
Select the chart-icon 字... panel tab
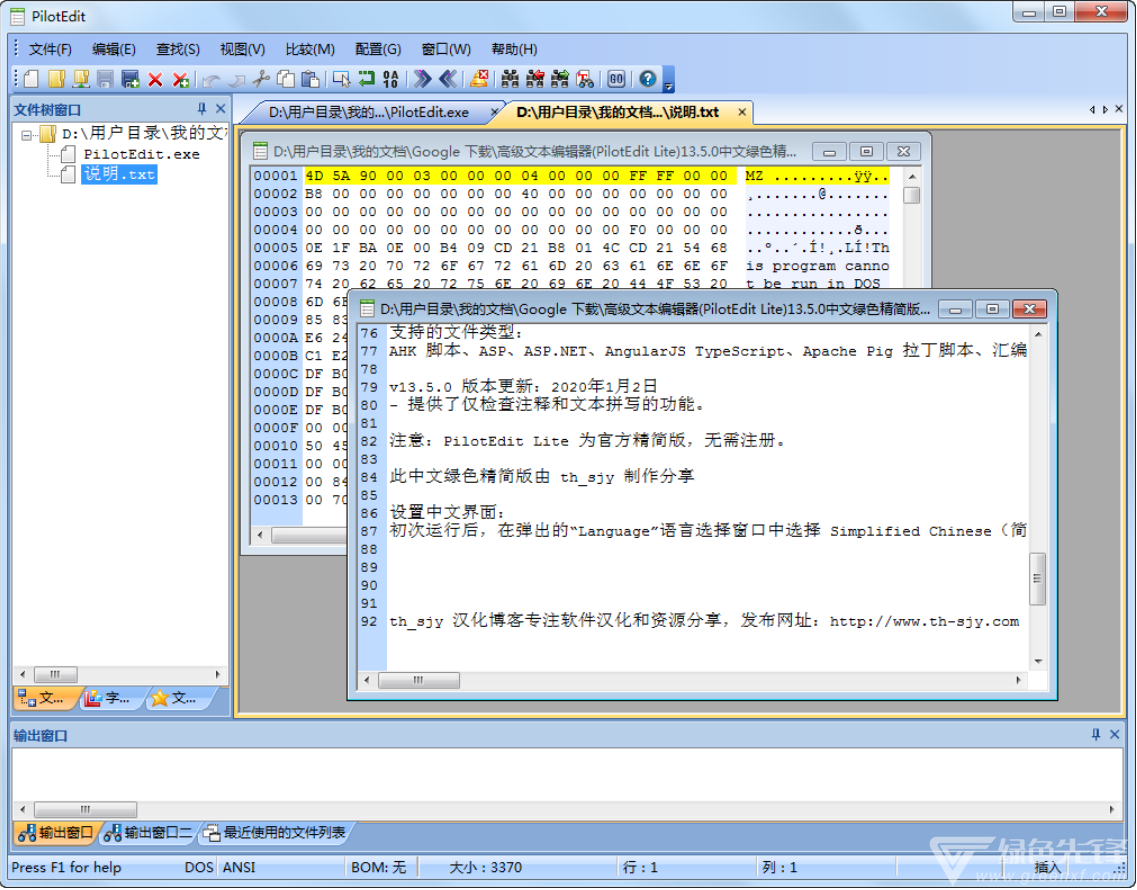pos(109,699)
